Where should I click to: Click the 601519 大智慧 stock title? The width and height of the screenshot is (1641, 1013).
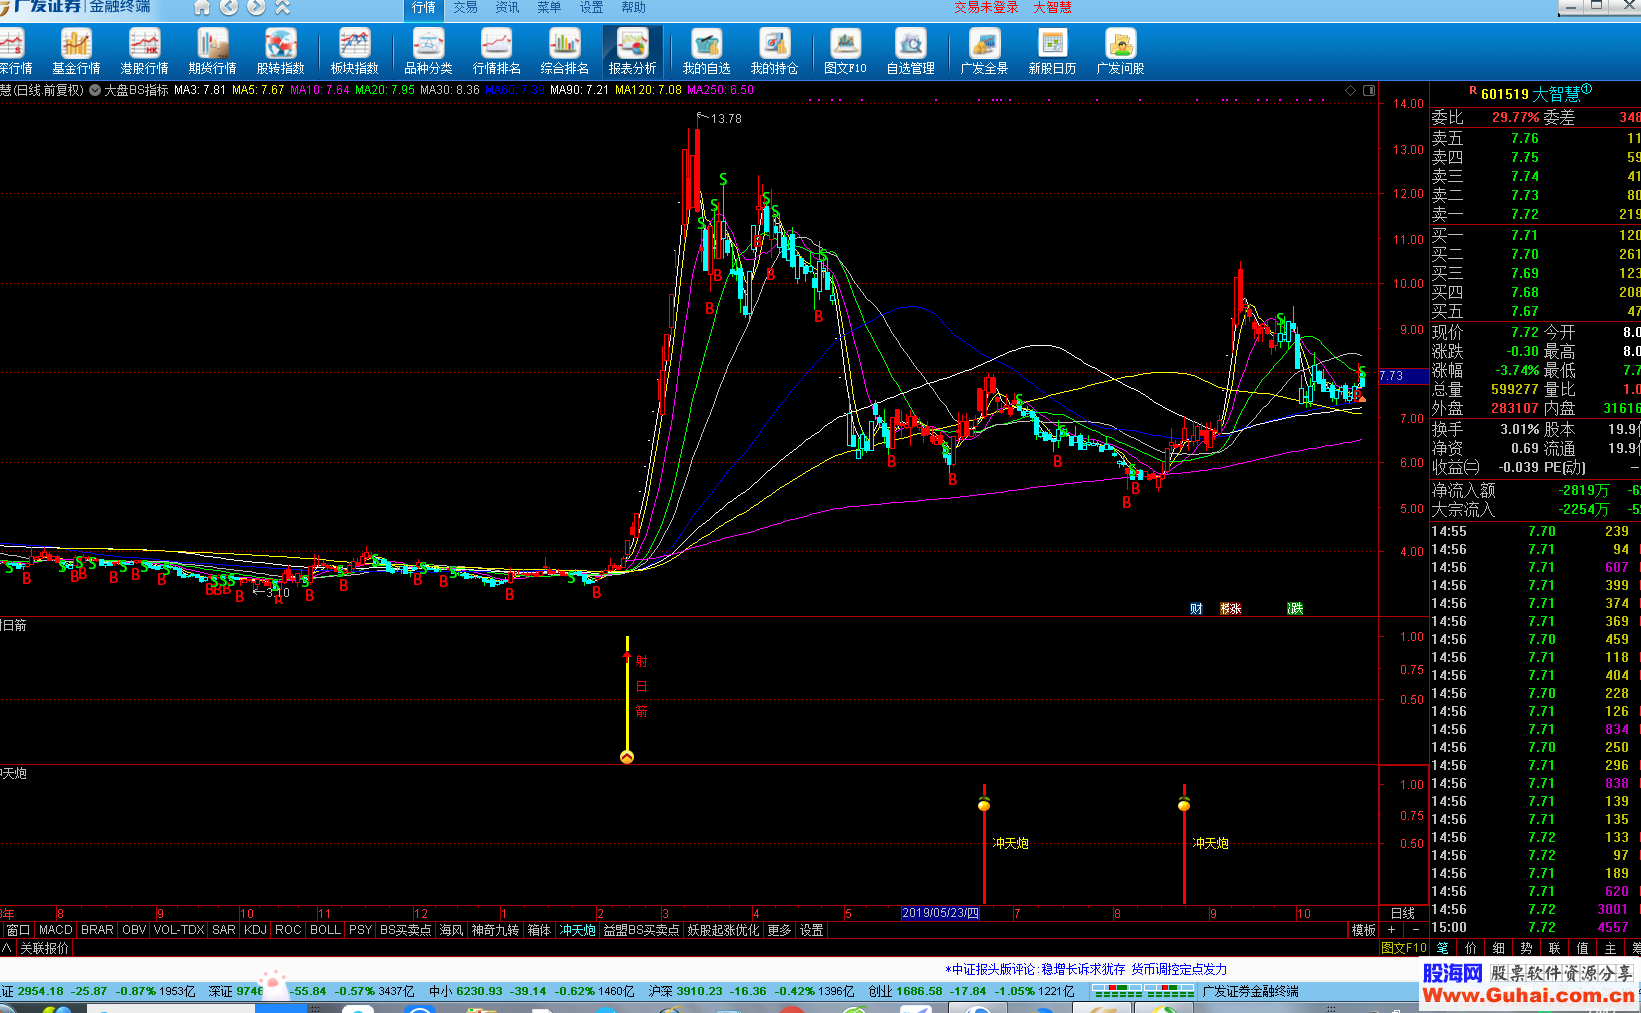click(x=1530, y=94)
